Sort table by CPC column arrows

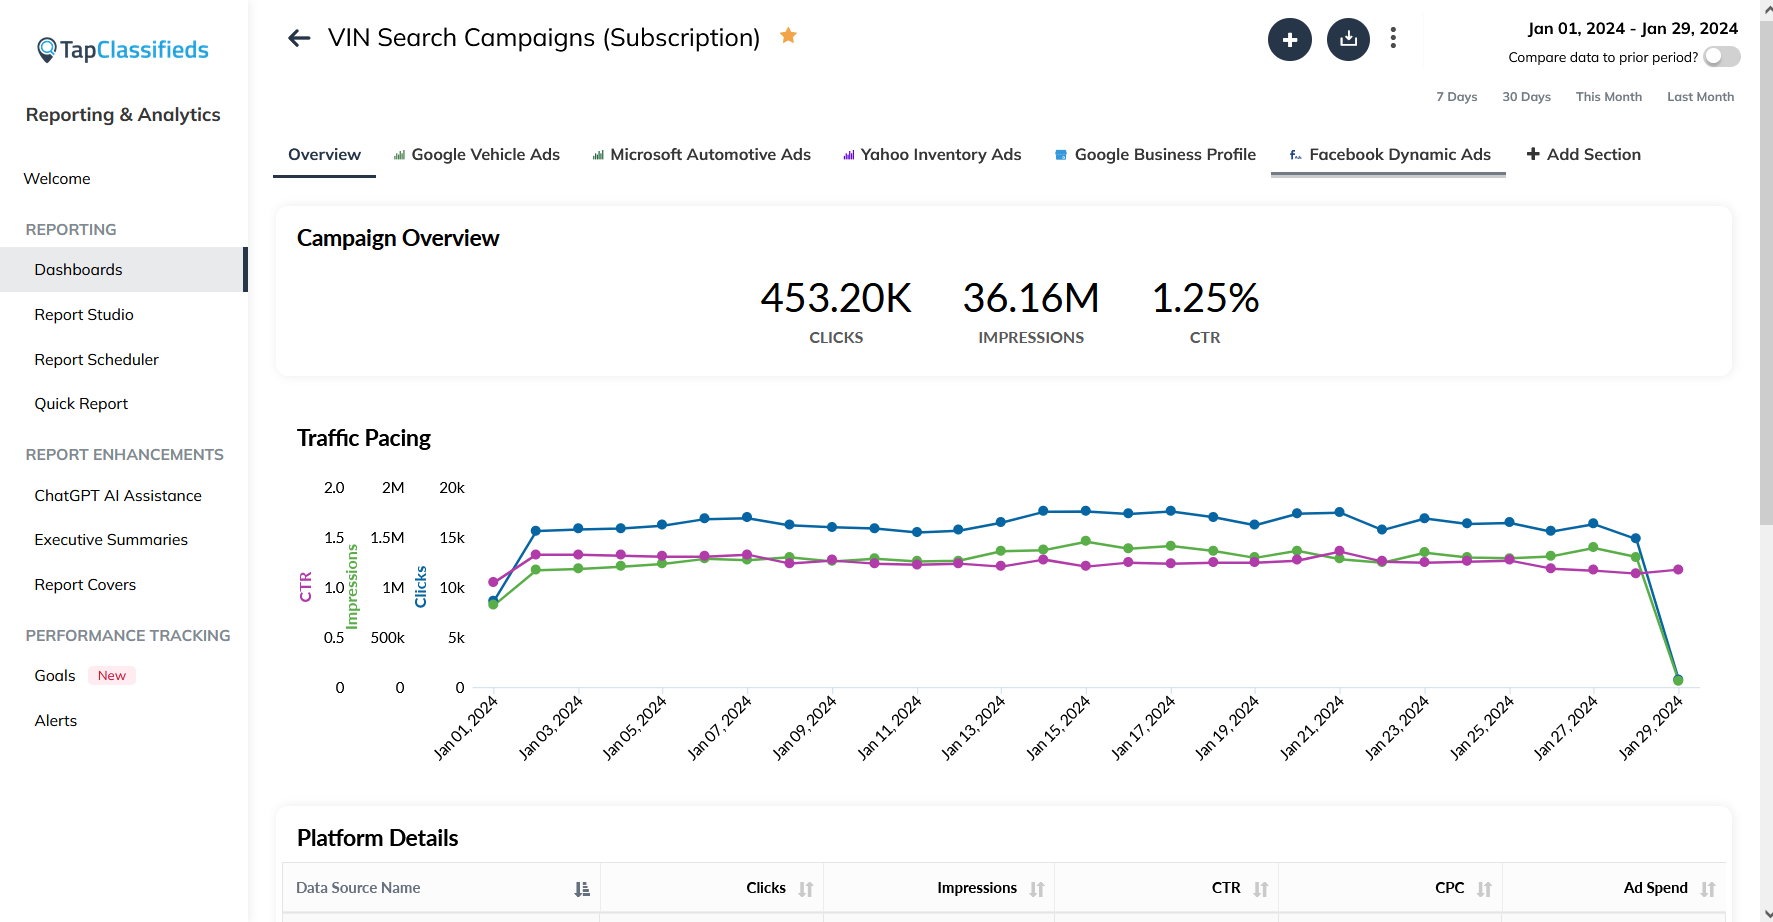tap(1484, 889)
